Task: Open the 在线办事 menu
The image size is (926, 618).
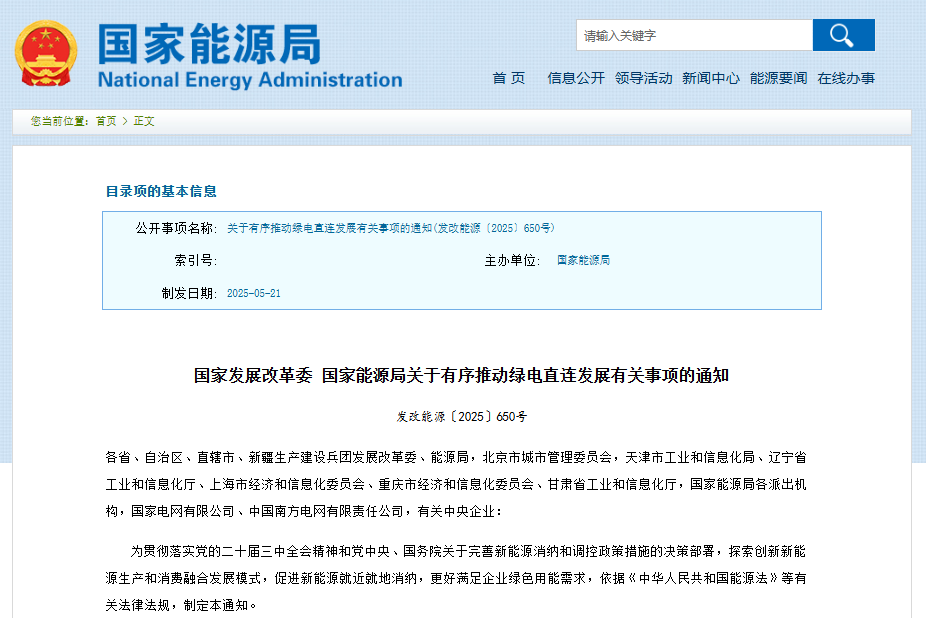Action: coord(846,77)
